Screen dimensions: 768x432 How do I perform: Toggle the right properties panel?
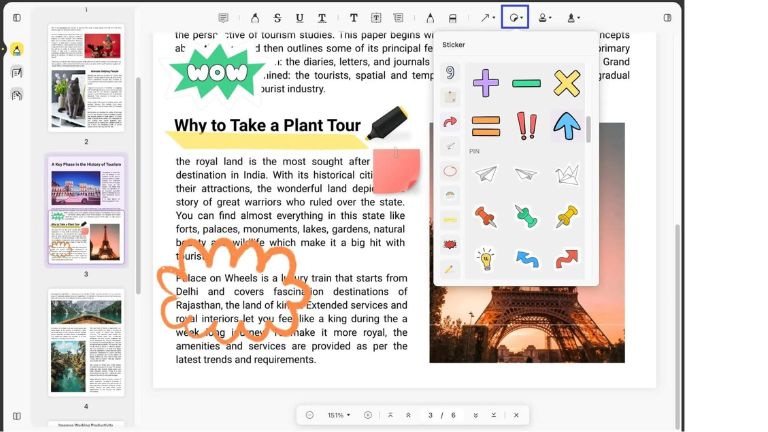[x=667, y=18]
